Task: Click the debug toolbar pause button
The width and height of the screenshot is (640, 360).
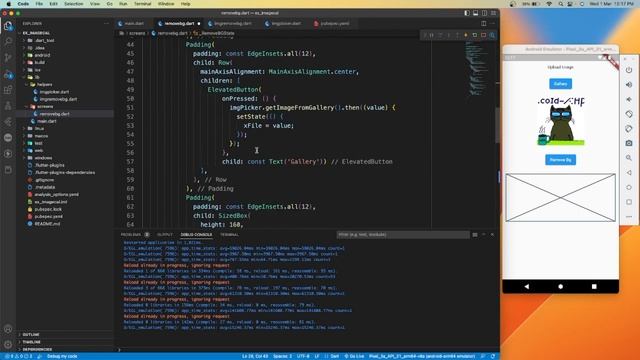Action: 431,36
